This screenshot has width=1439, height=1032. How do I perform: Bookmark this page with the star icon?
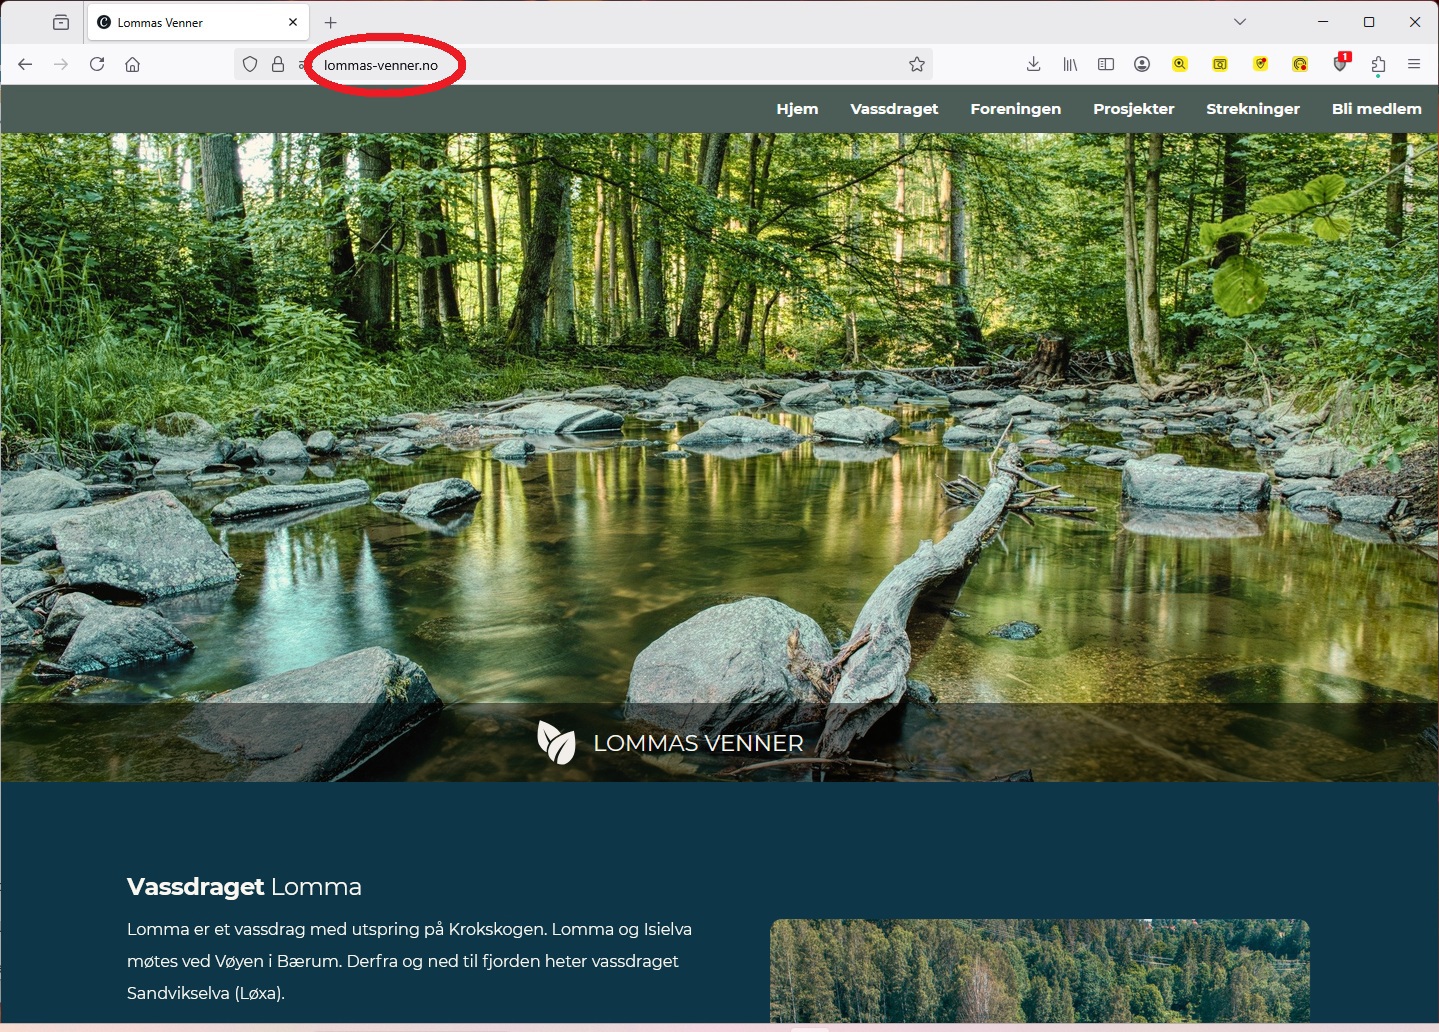(x=916, y=64)
